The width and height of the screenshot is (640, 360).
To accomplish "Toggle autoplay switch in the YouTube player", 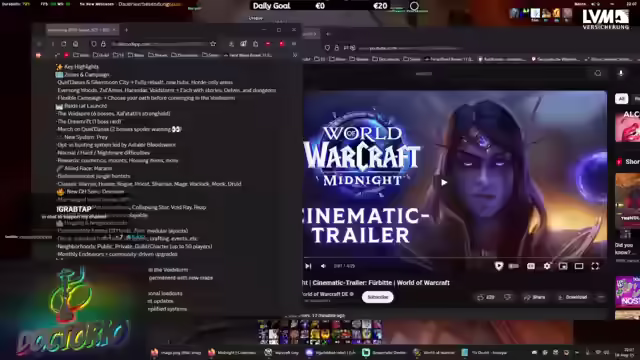I will (513, 266).
